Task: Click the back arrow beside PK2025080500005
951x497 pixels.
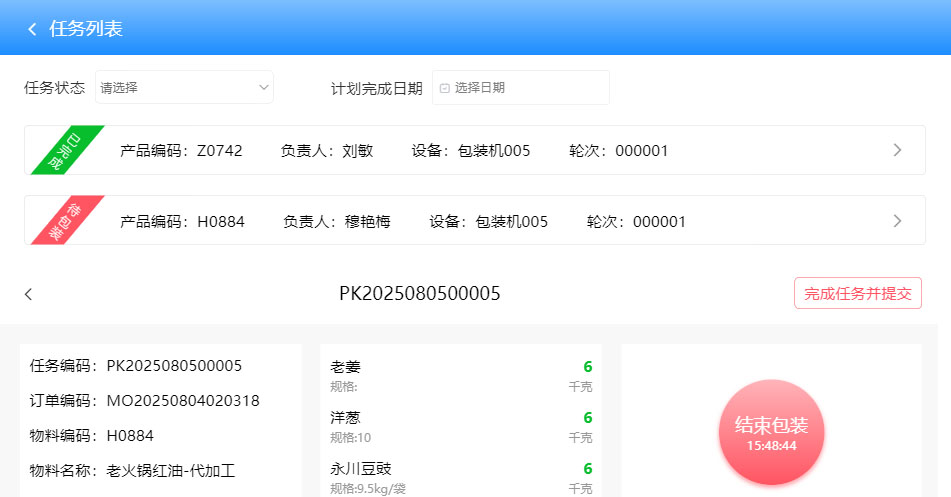Action: click(x=29, y=294)
